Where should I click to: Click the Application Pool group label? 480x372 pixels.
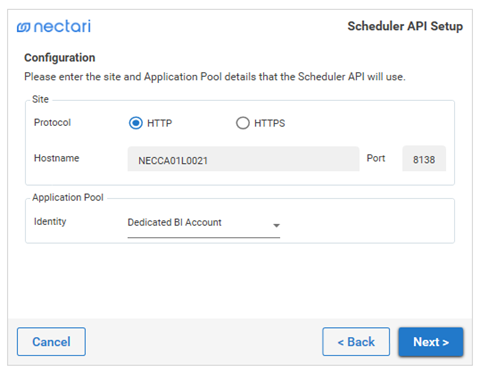click(x=68, y=197)
